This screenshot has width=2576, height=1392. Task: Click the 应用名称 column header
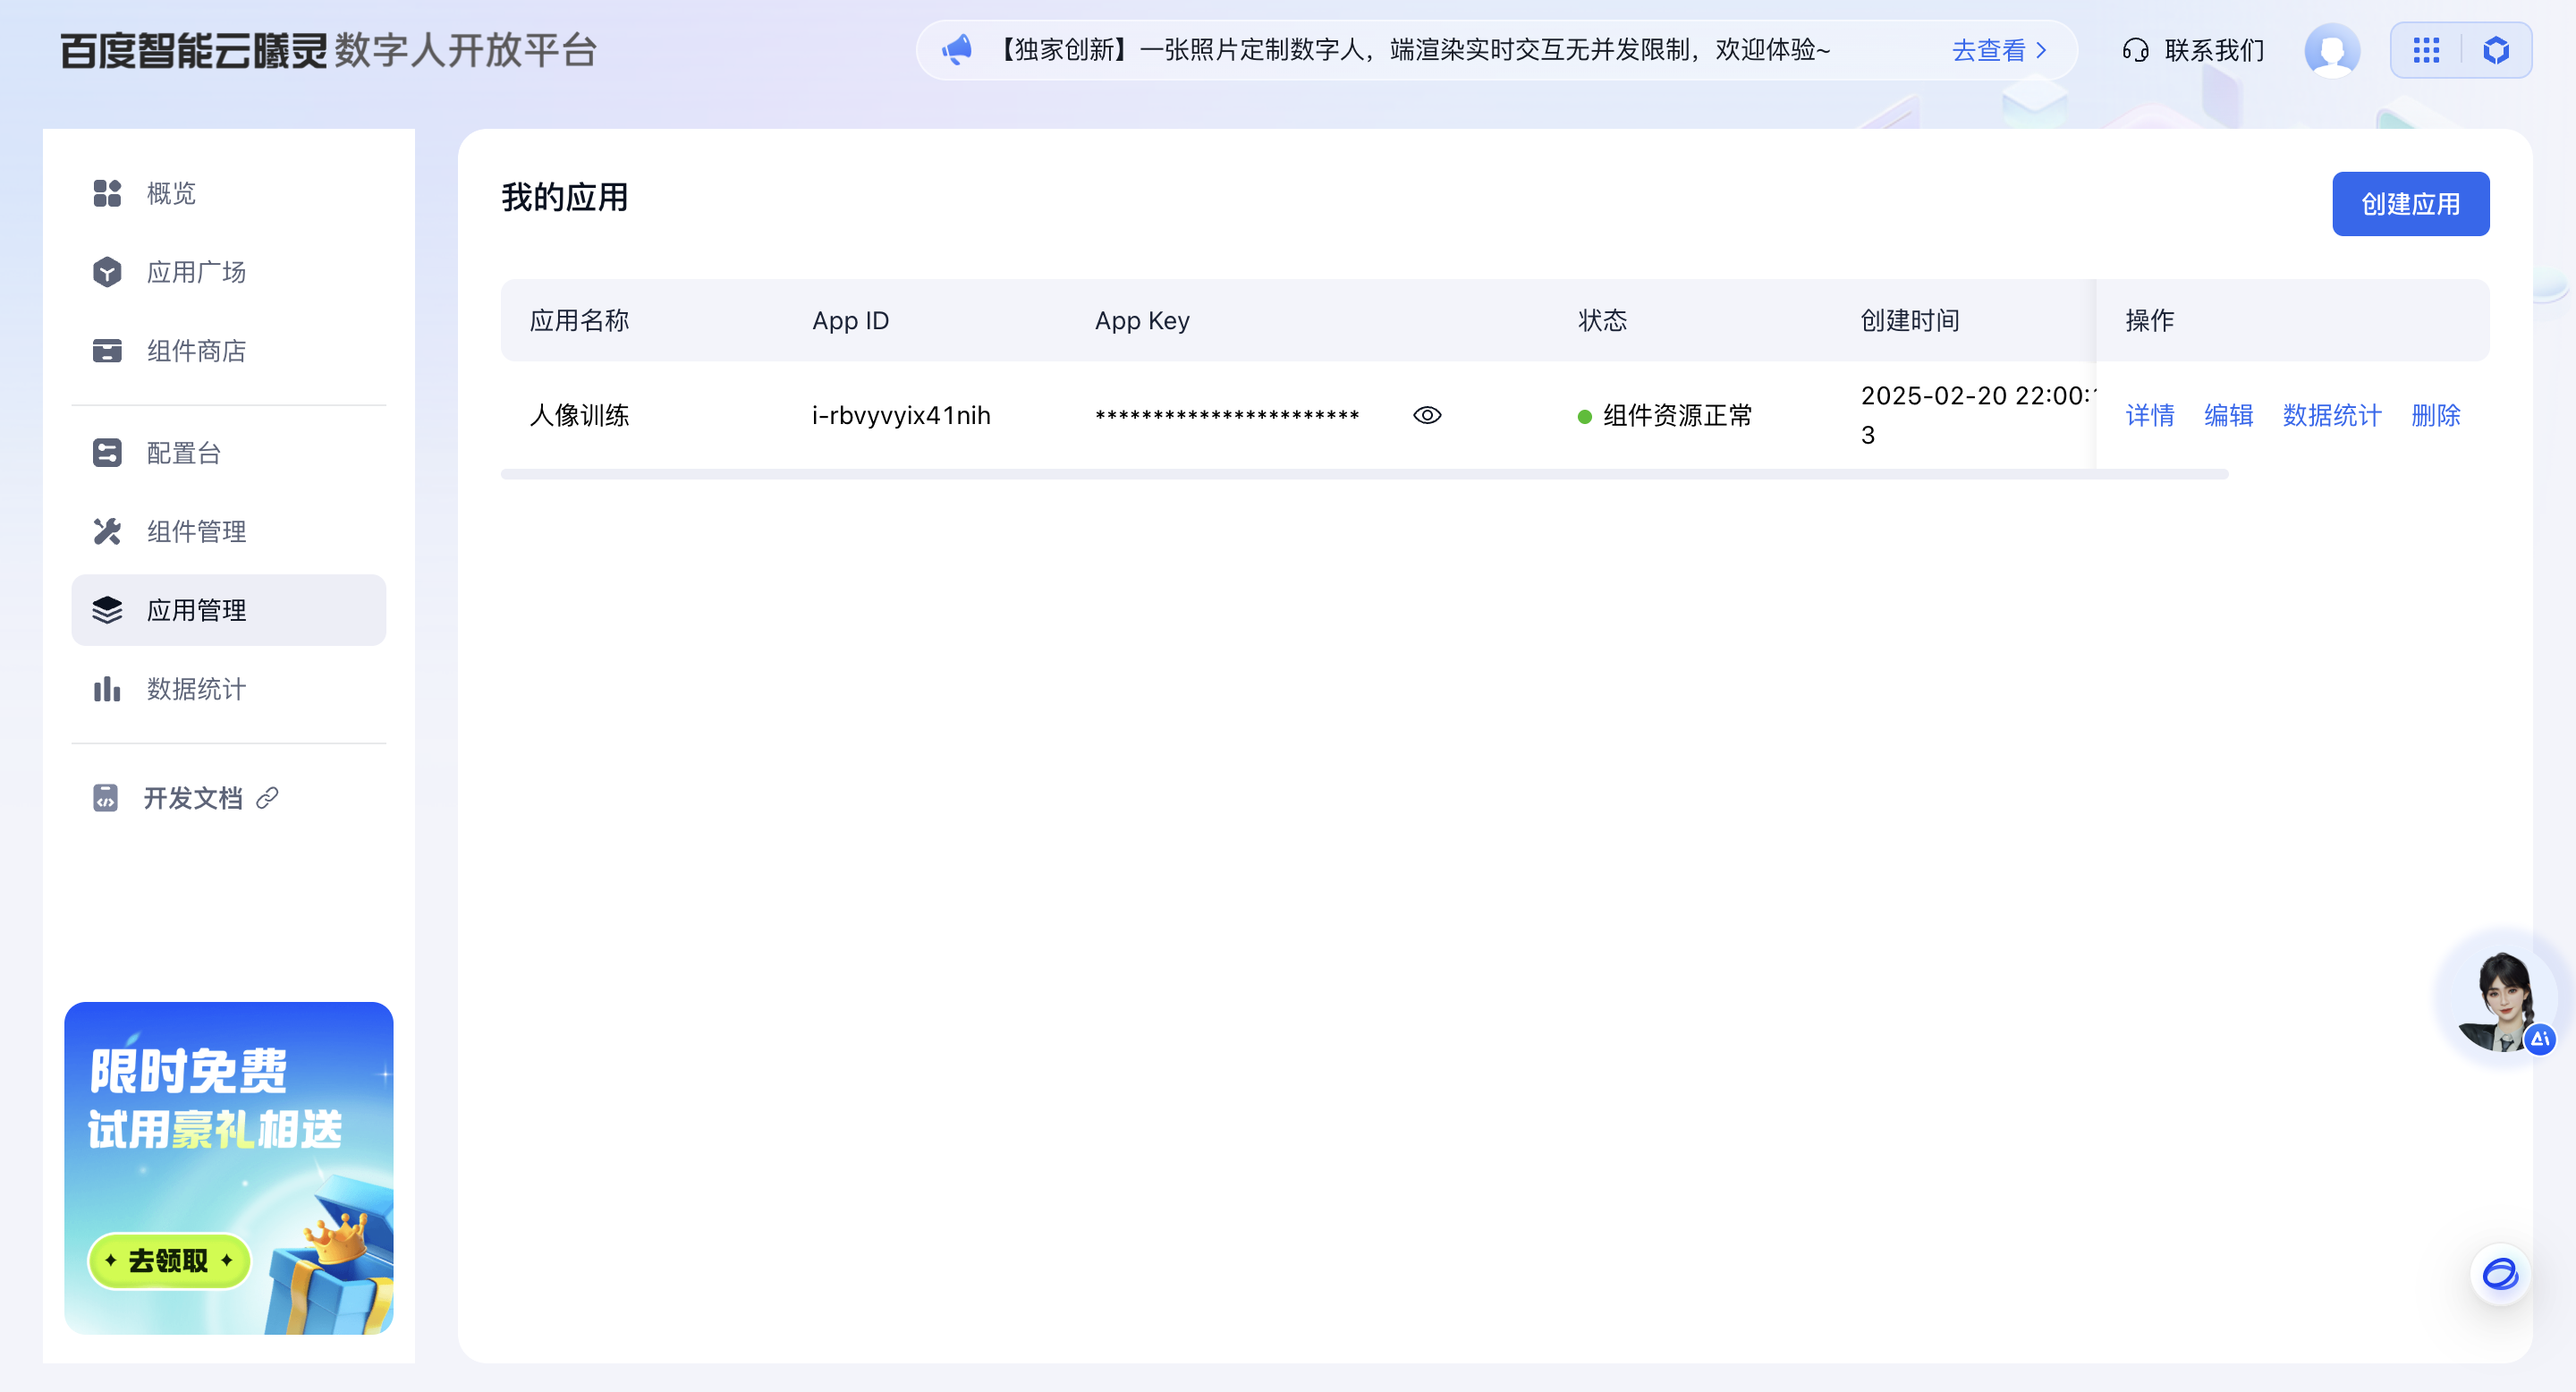coord(579,320)
